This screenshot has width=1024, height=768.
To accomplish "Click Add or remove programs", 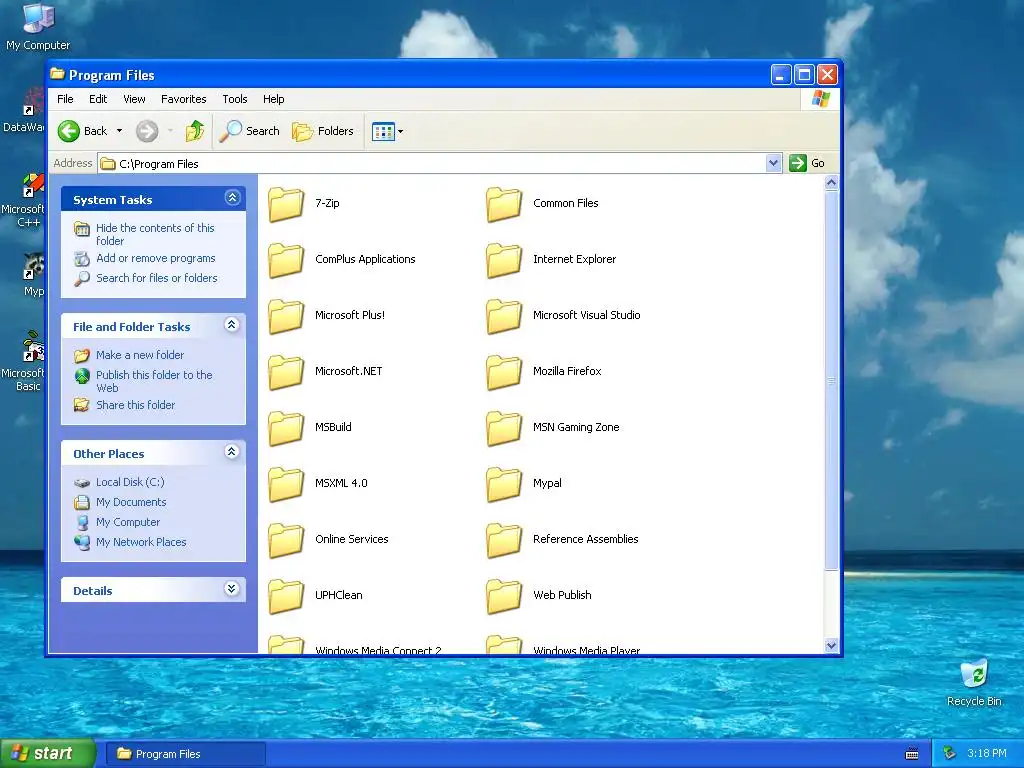I will coord(155,259).
